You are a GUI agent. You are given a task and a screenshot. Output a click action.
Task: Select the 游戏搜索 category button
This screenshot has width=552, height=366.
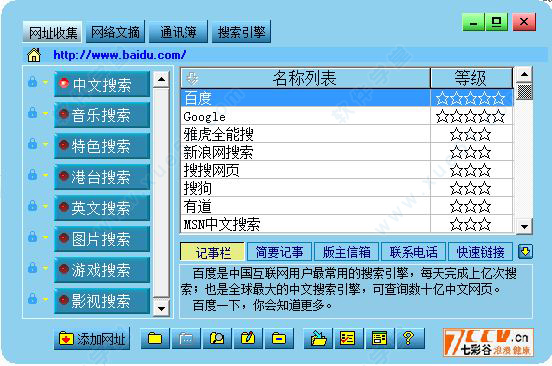click(102, 270)
